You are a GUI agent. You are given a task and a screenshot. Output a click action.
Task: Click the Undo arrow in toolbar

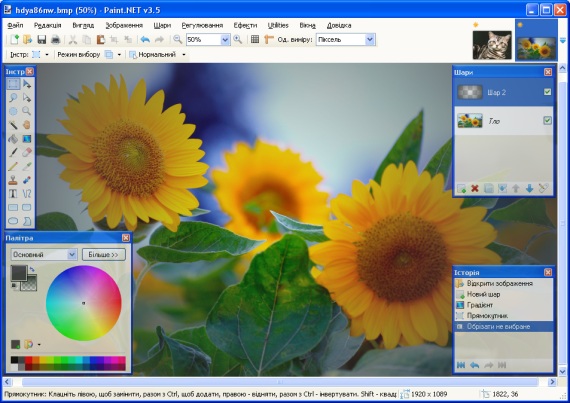[145, 40]
